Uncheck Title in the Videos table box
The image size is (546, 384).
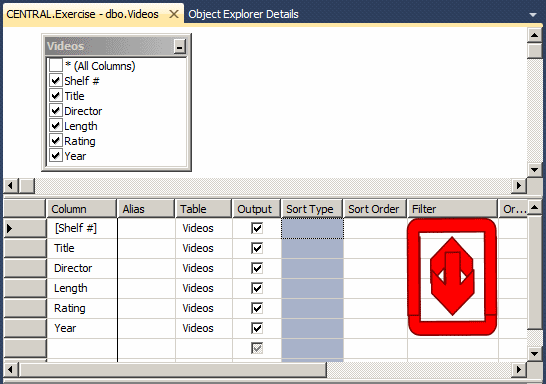(56, 96)
